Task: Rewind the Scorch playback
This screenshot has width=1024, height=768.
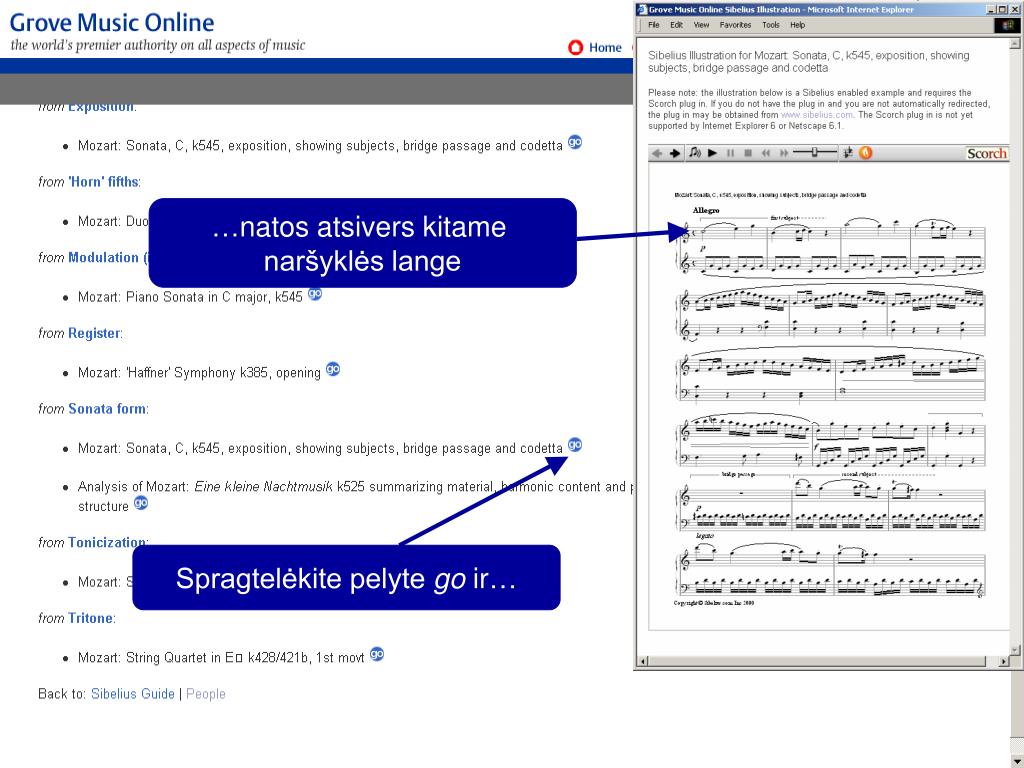Action: [766, 153]
